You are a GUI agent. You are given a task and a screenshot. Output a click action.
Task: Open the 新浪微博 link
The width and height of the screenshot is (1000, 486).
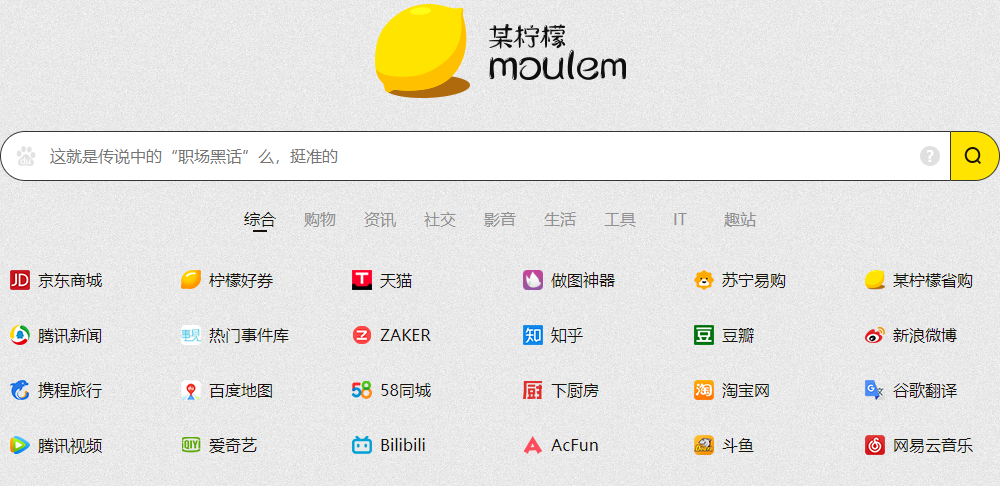pyautogui.click(x=925, y=335)
